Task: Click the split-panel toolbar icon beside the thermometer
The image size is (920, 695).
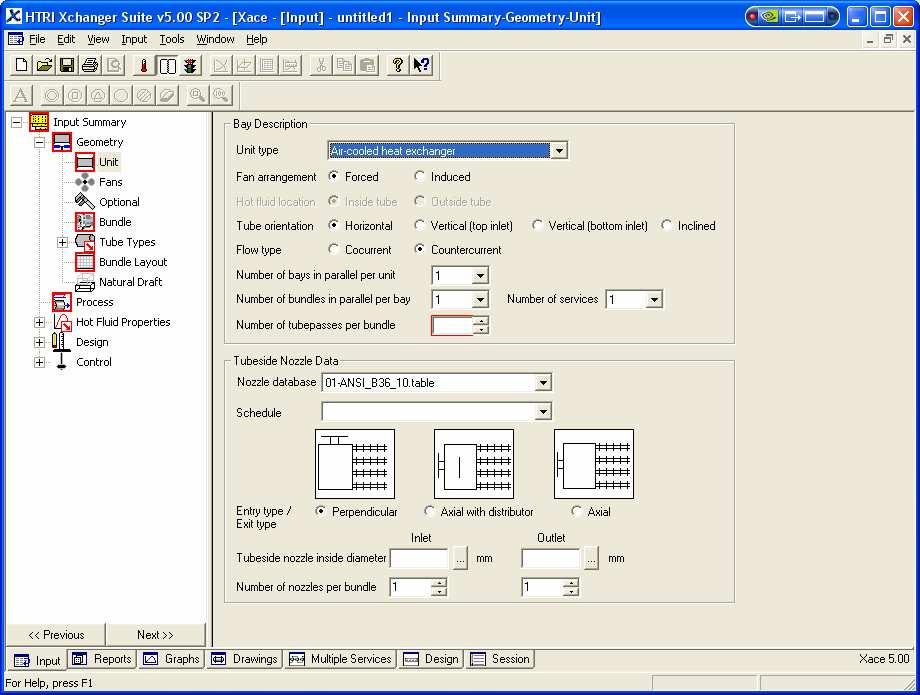Action: 167,65
